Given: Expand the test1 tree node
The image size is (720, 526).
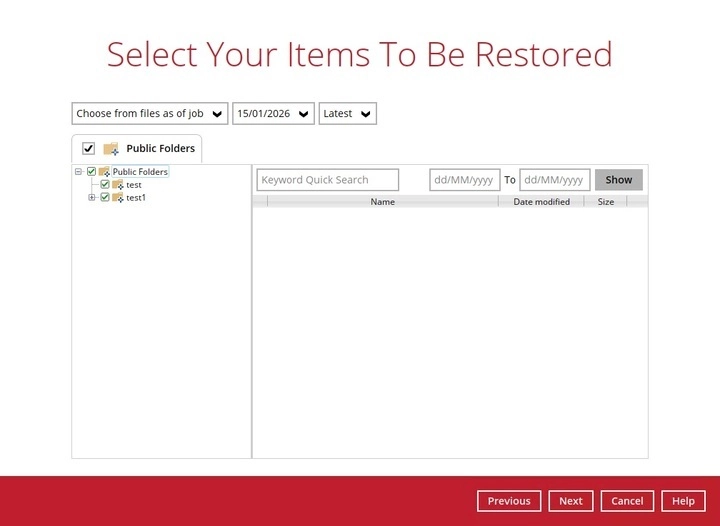Looking at the screenshot, I should click(91, 197).
